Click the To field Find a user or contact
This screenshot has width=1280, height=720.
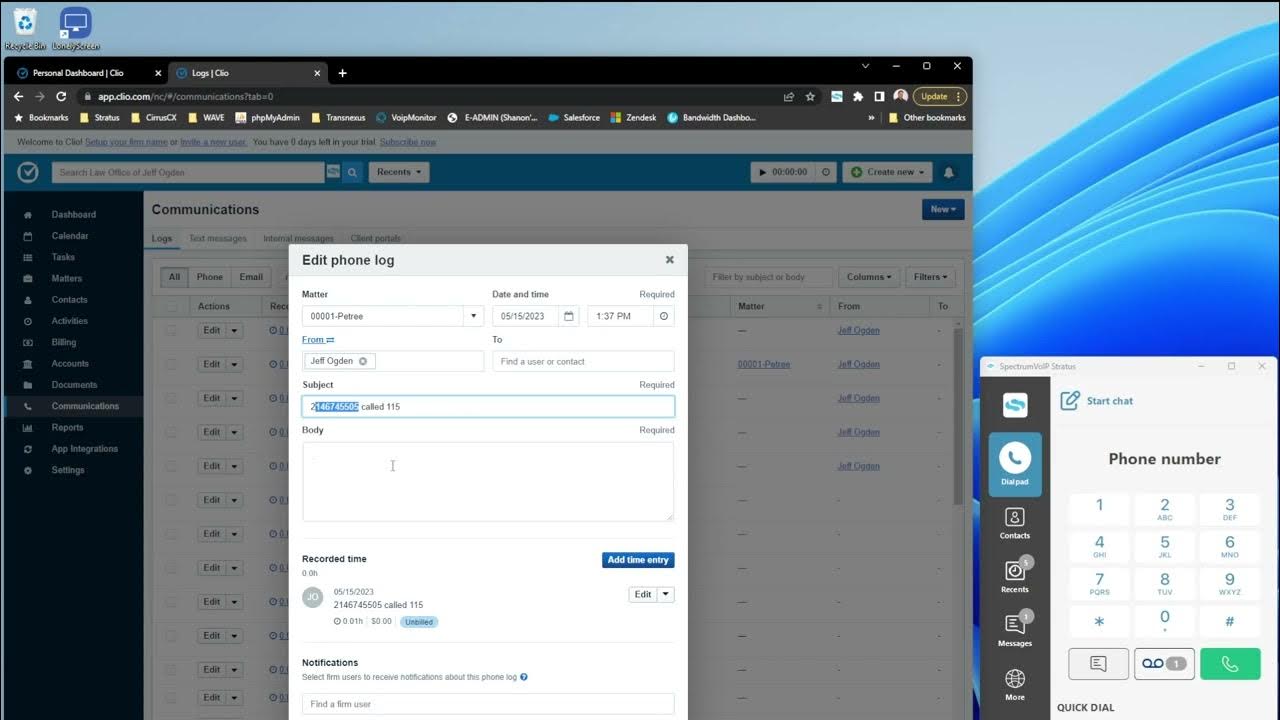tap(583, 361)
